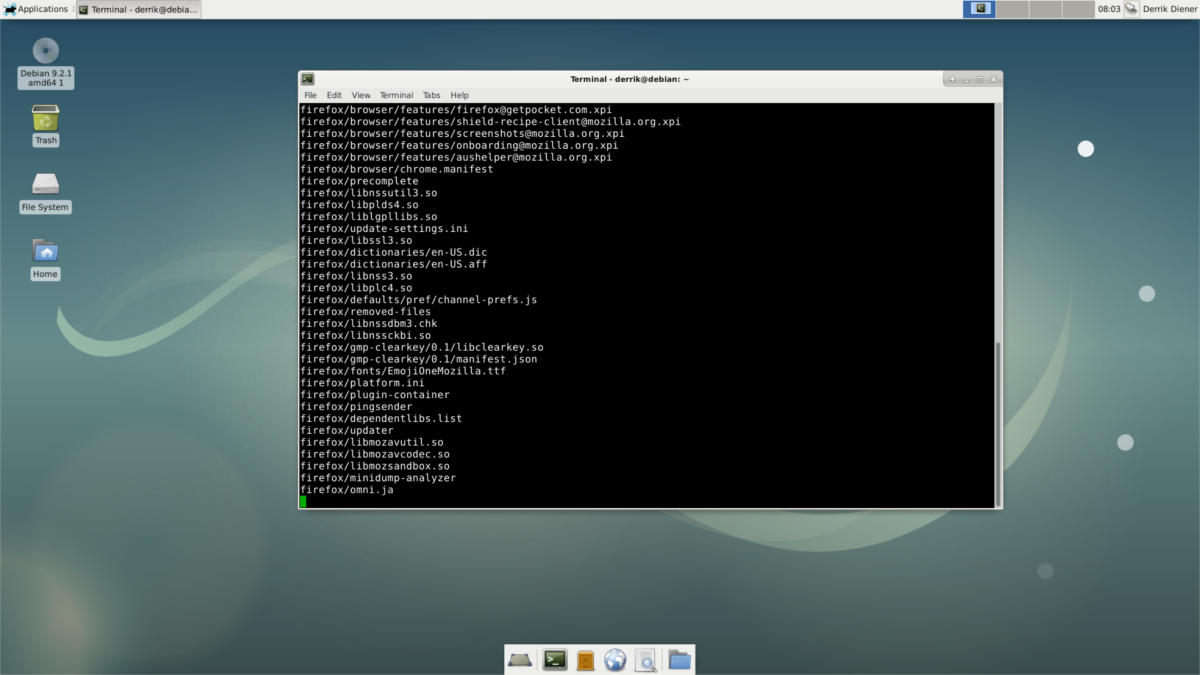Open the Applications menu
Image resolution: width=1200 pixels, height=675 pixels.
click(36, 9)
